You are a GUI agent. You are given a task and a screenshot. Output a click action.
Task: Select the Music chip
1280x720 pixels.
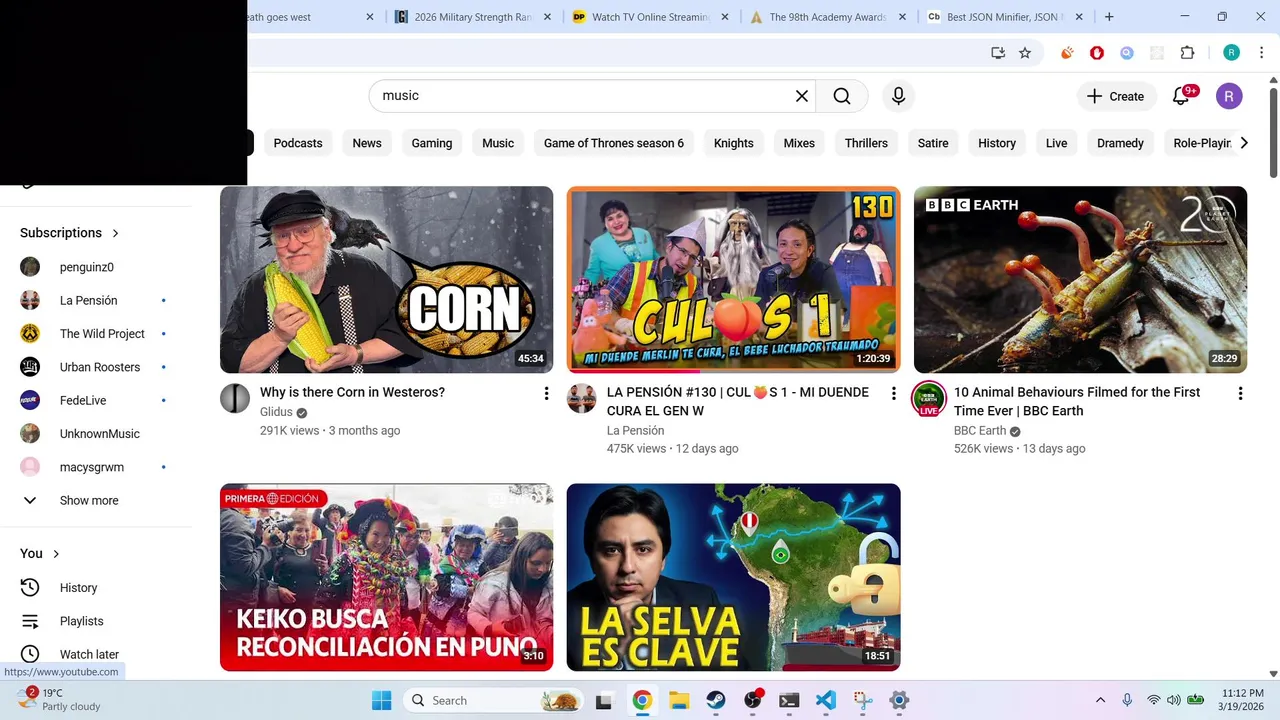498,143
